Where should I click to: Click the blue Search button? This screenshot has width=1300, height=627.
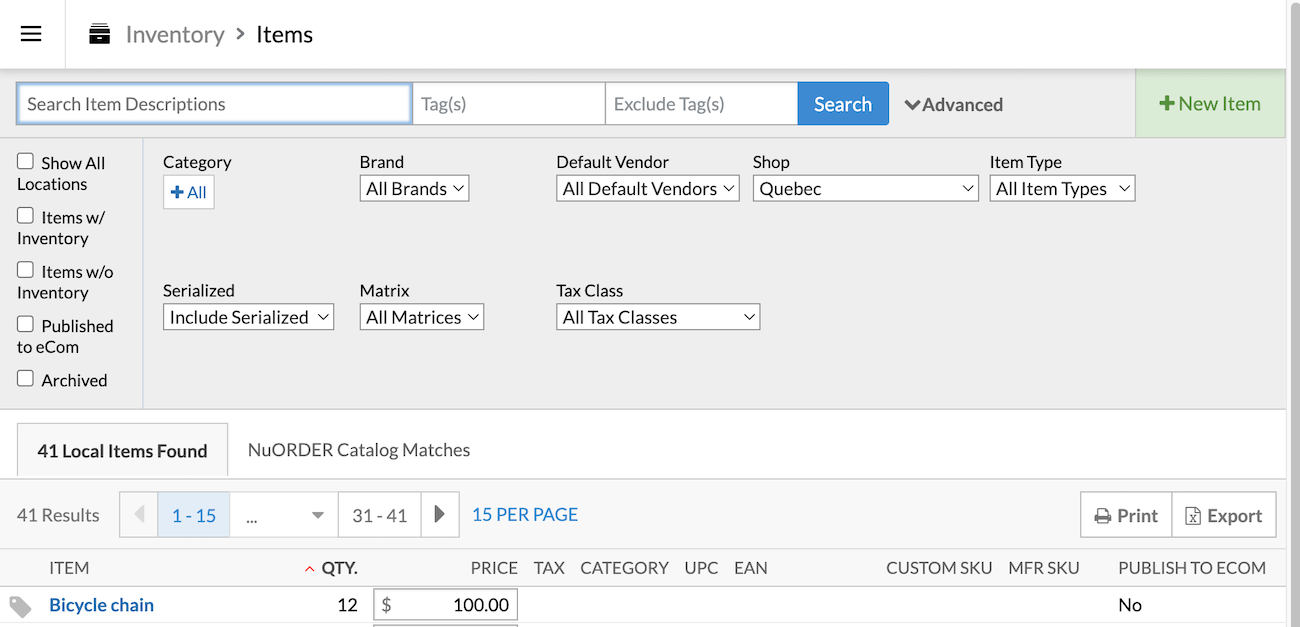click(843, 103)
